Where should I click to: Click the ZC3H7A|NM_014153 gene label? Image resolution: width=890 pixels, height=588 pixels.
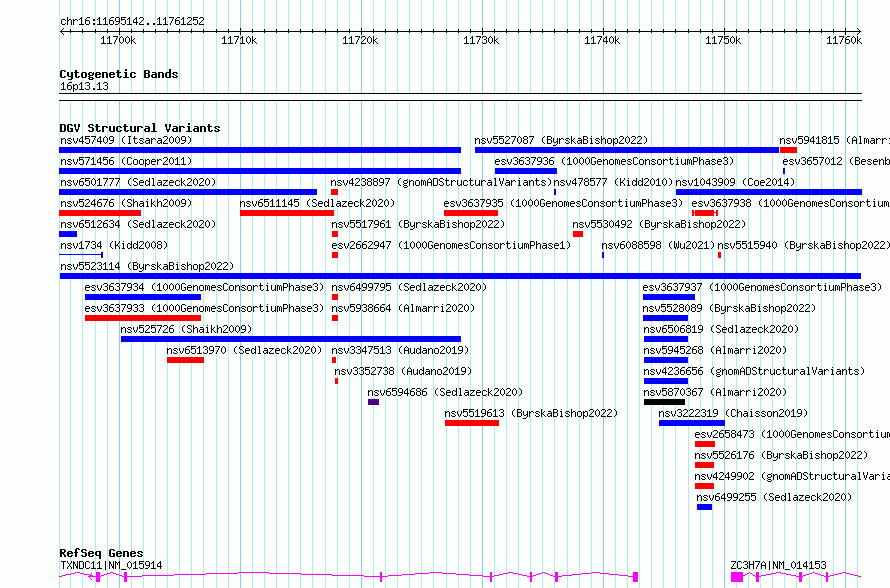click(x=778, y=565)
